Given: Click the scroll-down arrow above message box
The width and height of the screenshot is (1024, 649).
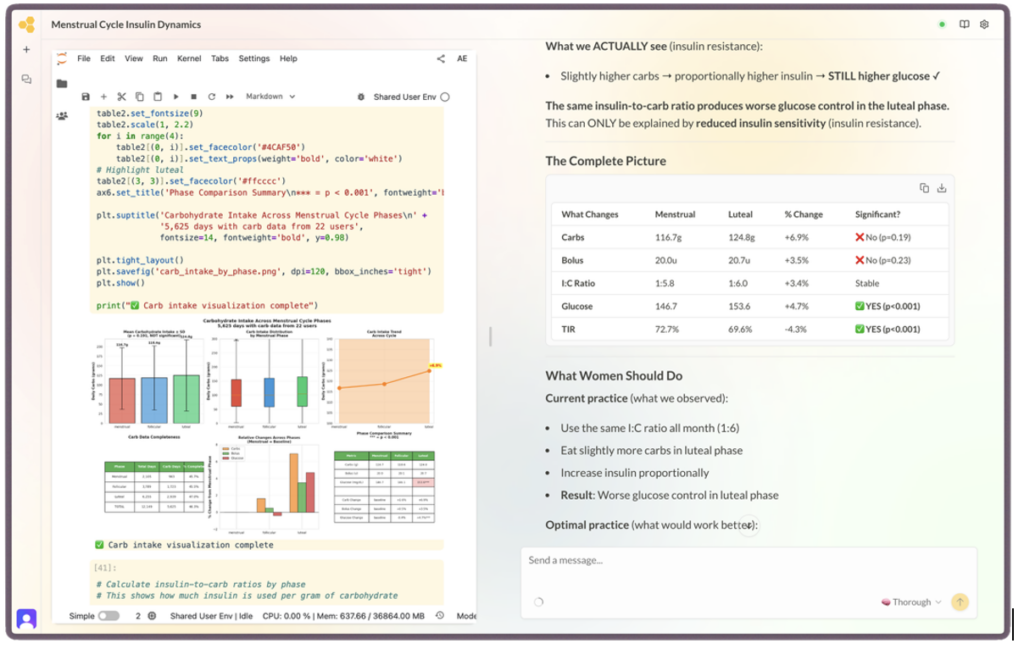Looking at the screenshot, I should [749, 525].
